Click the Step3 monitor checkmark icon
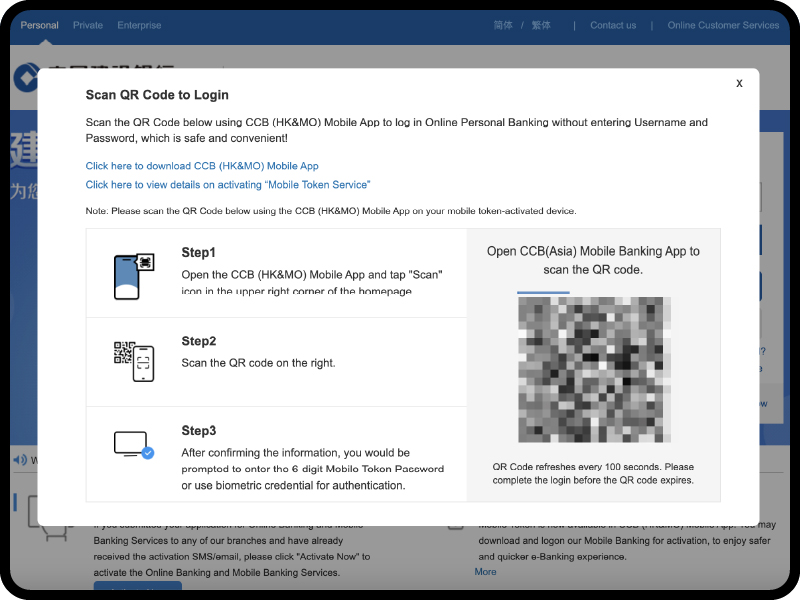Image resolution: width=800 pixels, height=600 pixels. click(134, 444)
